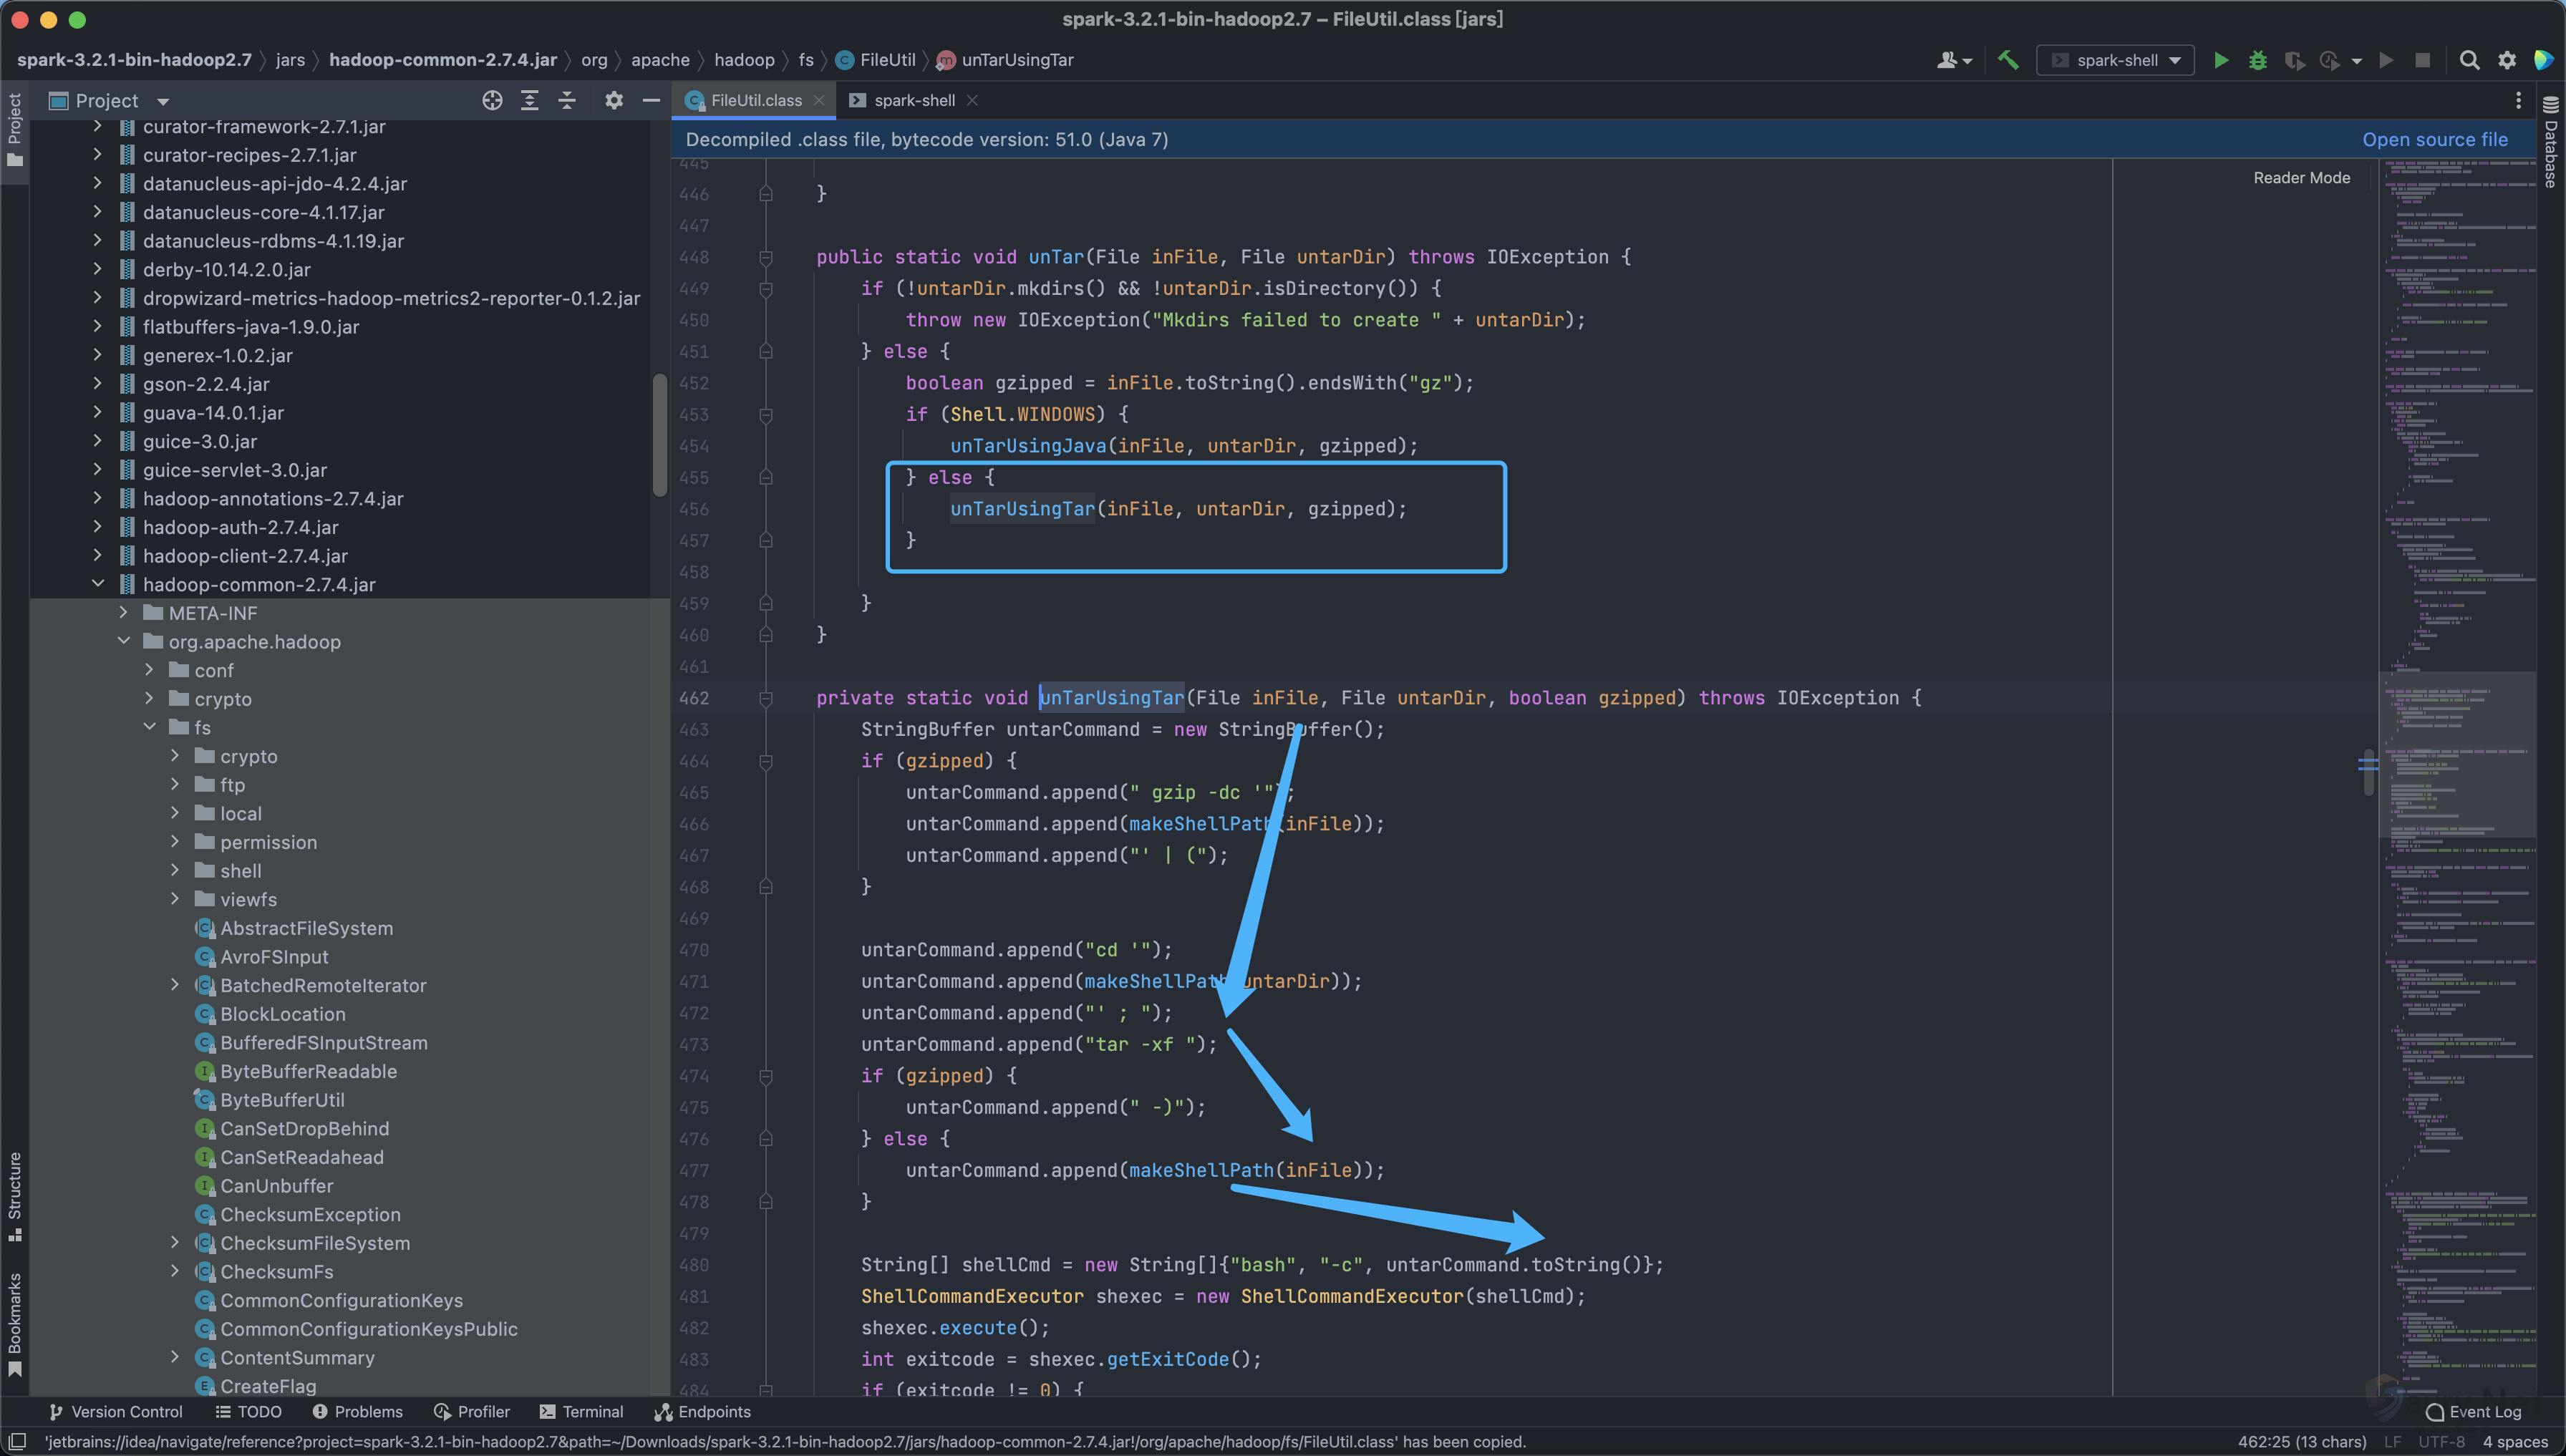
Task: Click Expand All in the Project panel
Action: pos(530,100)
